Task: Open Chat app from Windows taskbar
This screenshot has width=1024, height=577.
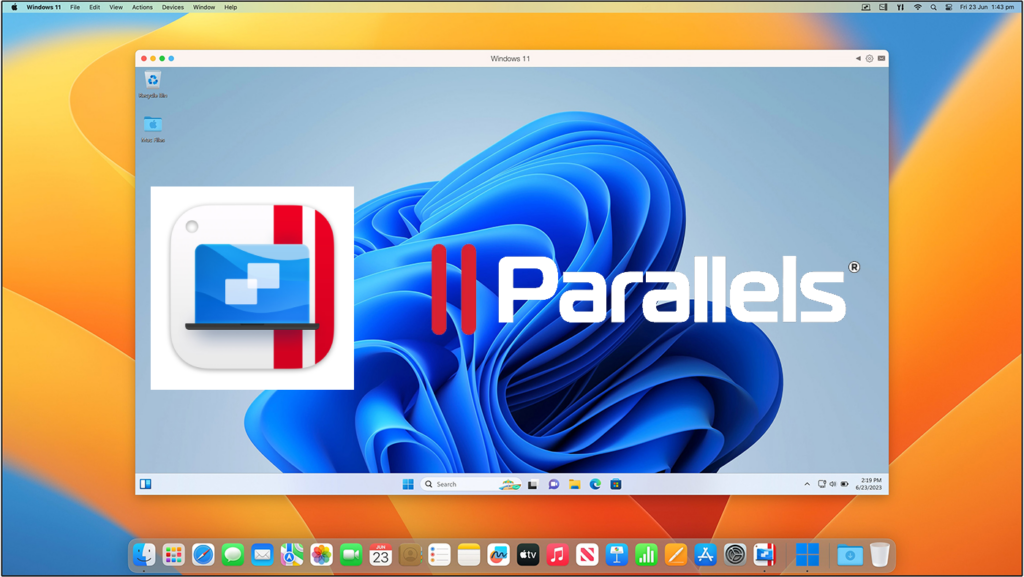Action: coord(553,484)
